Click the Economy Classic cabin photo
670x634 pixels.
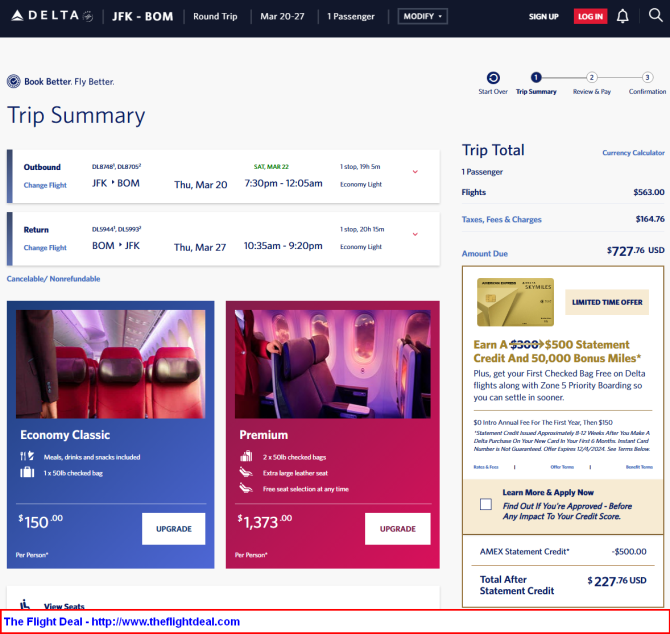tap(110, 364)
